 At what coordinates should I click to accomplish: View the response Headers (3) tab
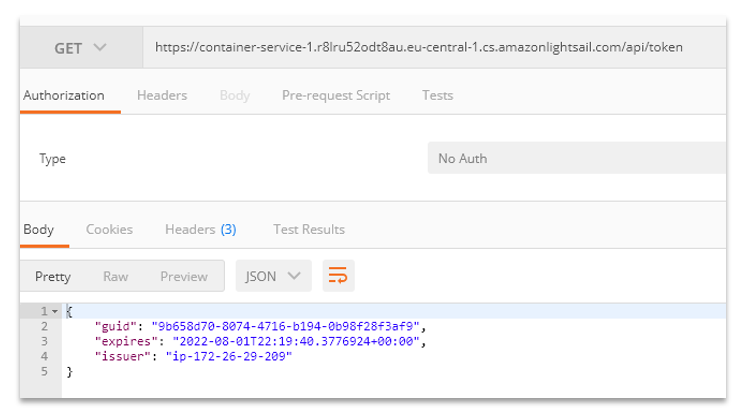200,230
